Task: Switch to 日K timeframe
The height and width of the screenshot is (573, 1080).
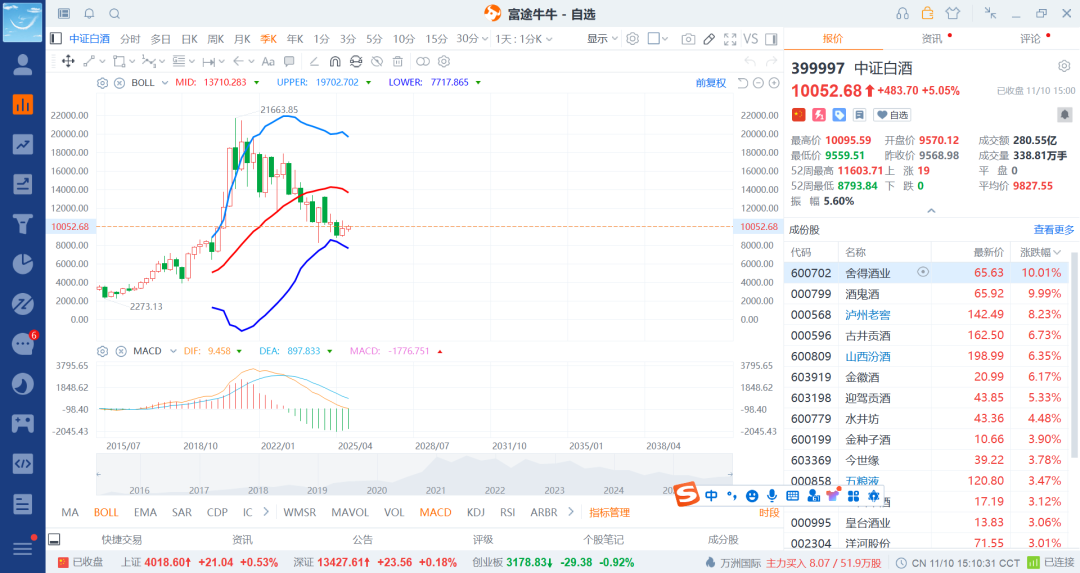Action: click(189, 39)
